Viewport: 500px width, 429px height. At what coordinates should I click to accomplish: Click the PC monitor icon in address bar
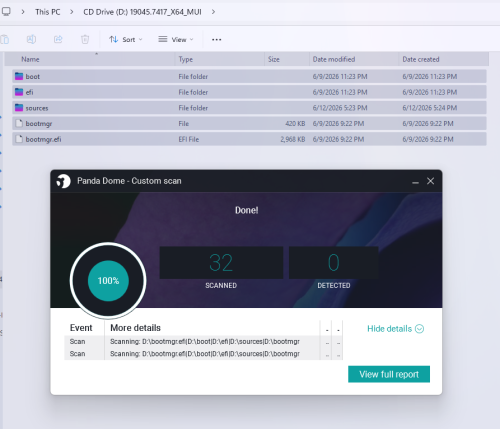[6, 12]
